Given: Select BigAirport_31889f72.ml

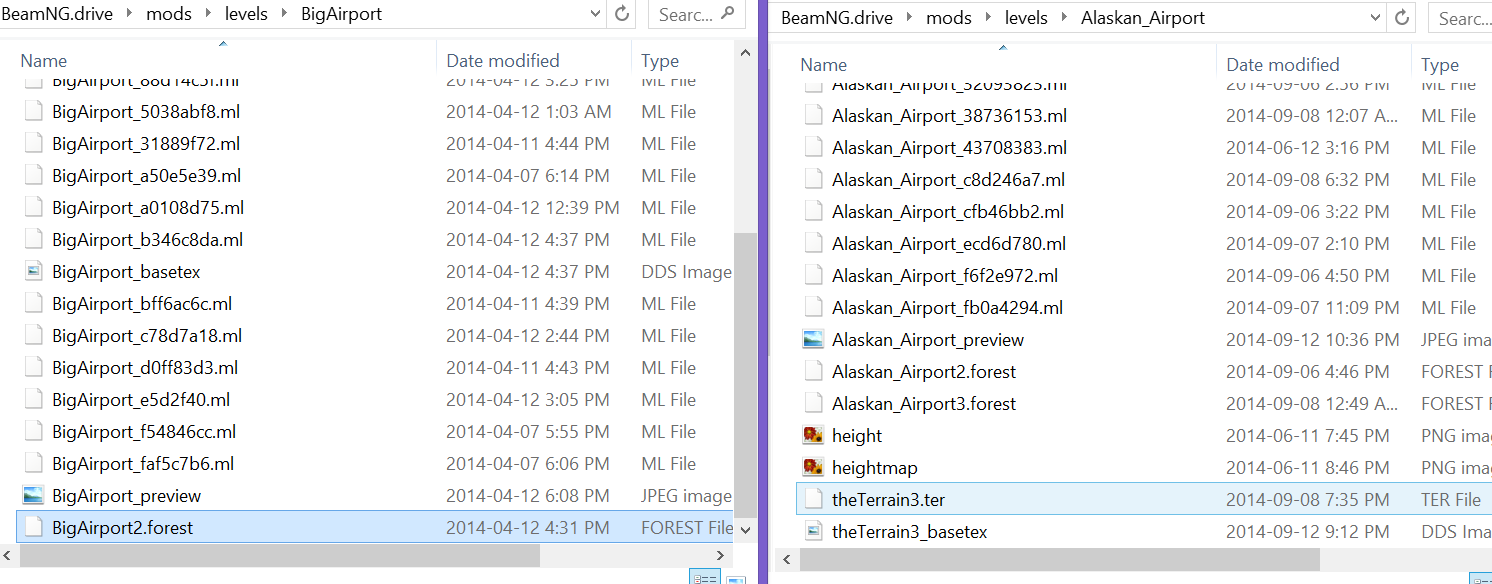Looking at the screenshot, I should (146, 144).
